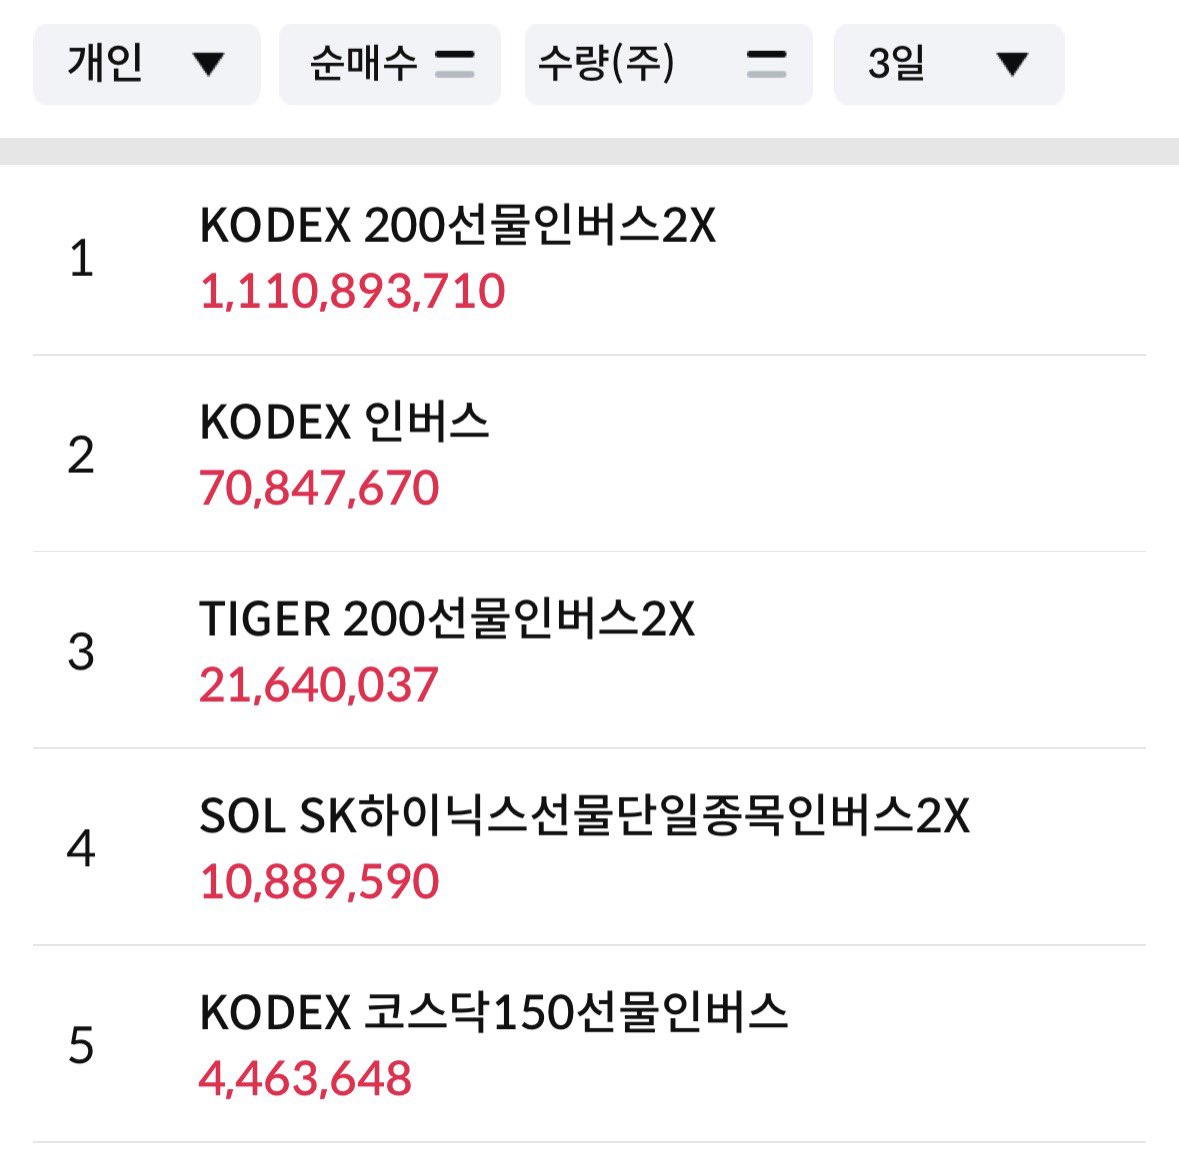Toggle the 순매수 switch button
Screen dimensions: 1179x1155
click(x=389, y=64)
